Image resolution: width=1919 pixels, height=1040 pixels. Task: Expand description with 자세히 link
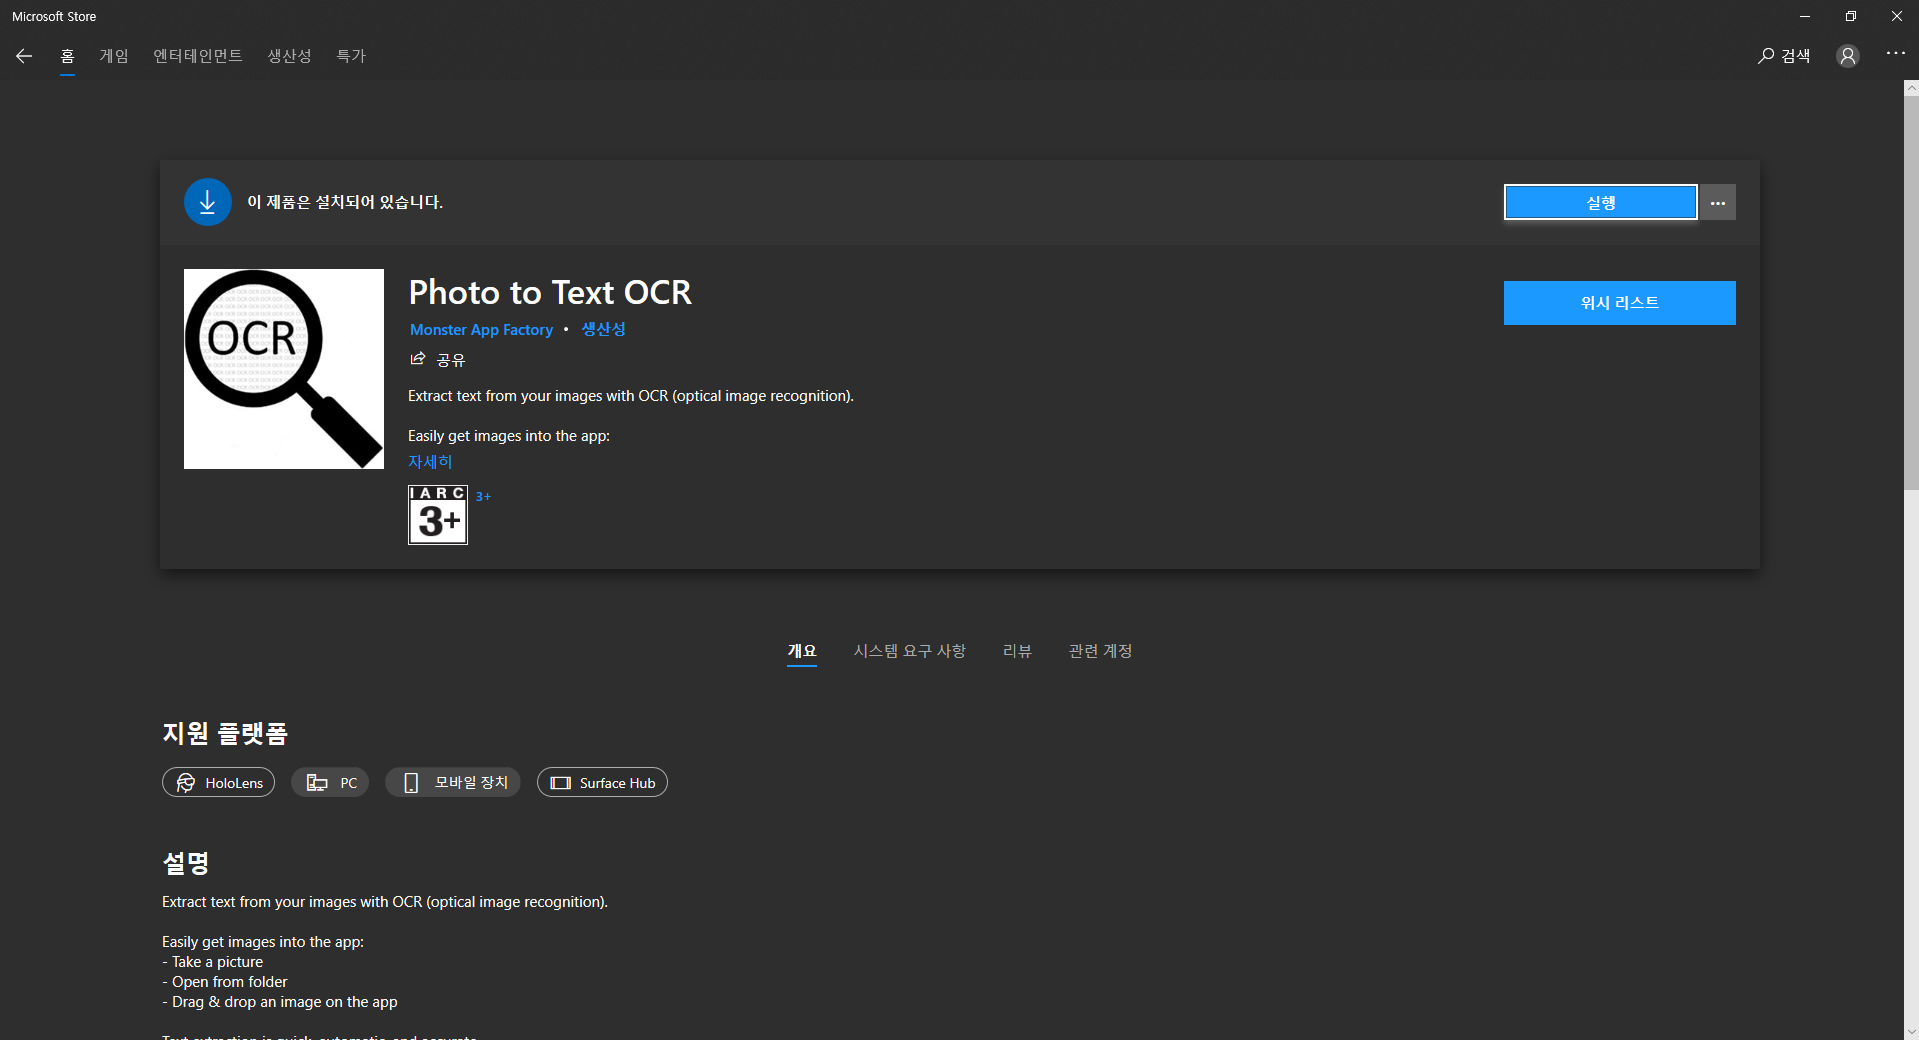tap(430, 462)
